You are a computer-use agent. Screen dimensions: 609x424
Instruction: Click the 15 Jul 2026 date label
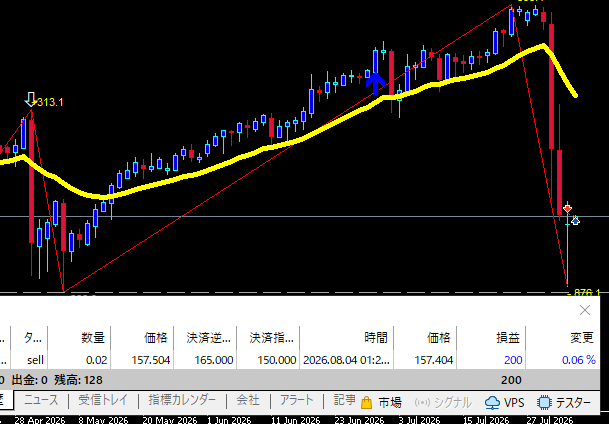[485, 420]
